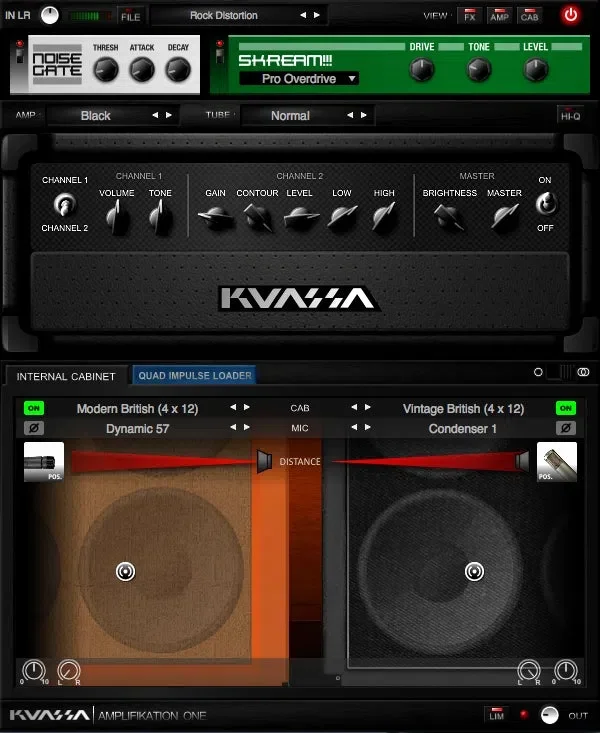Click the Condenser 1 mic position thumbnail
The width and height of the screenshot is (600, 733).
click(557, 462)
